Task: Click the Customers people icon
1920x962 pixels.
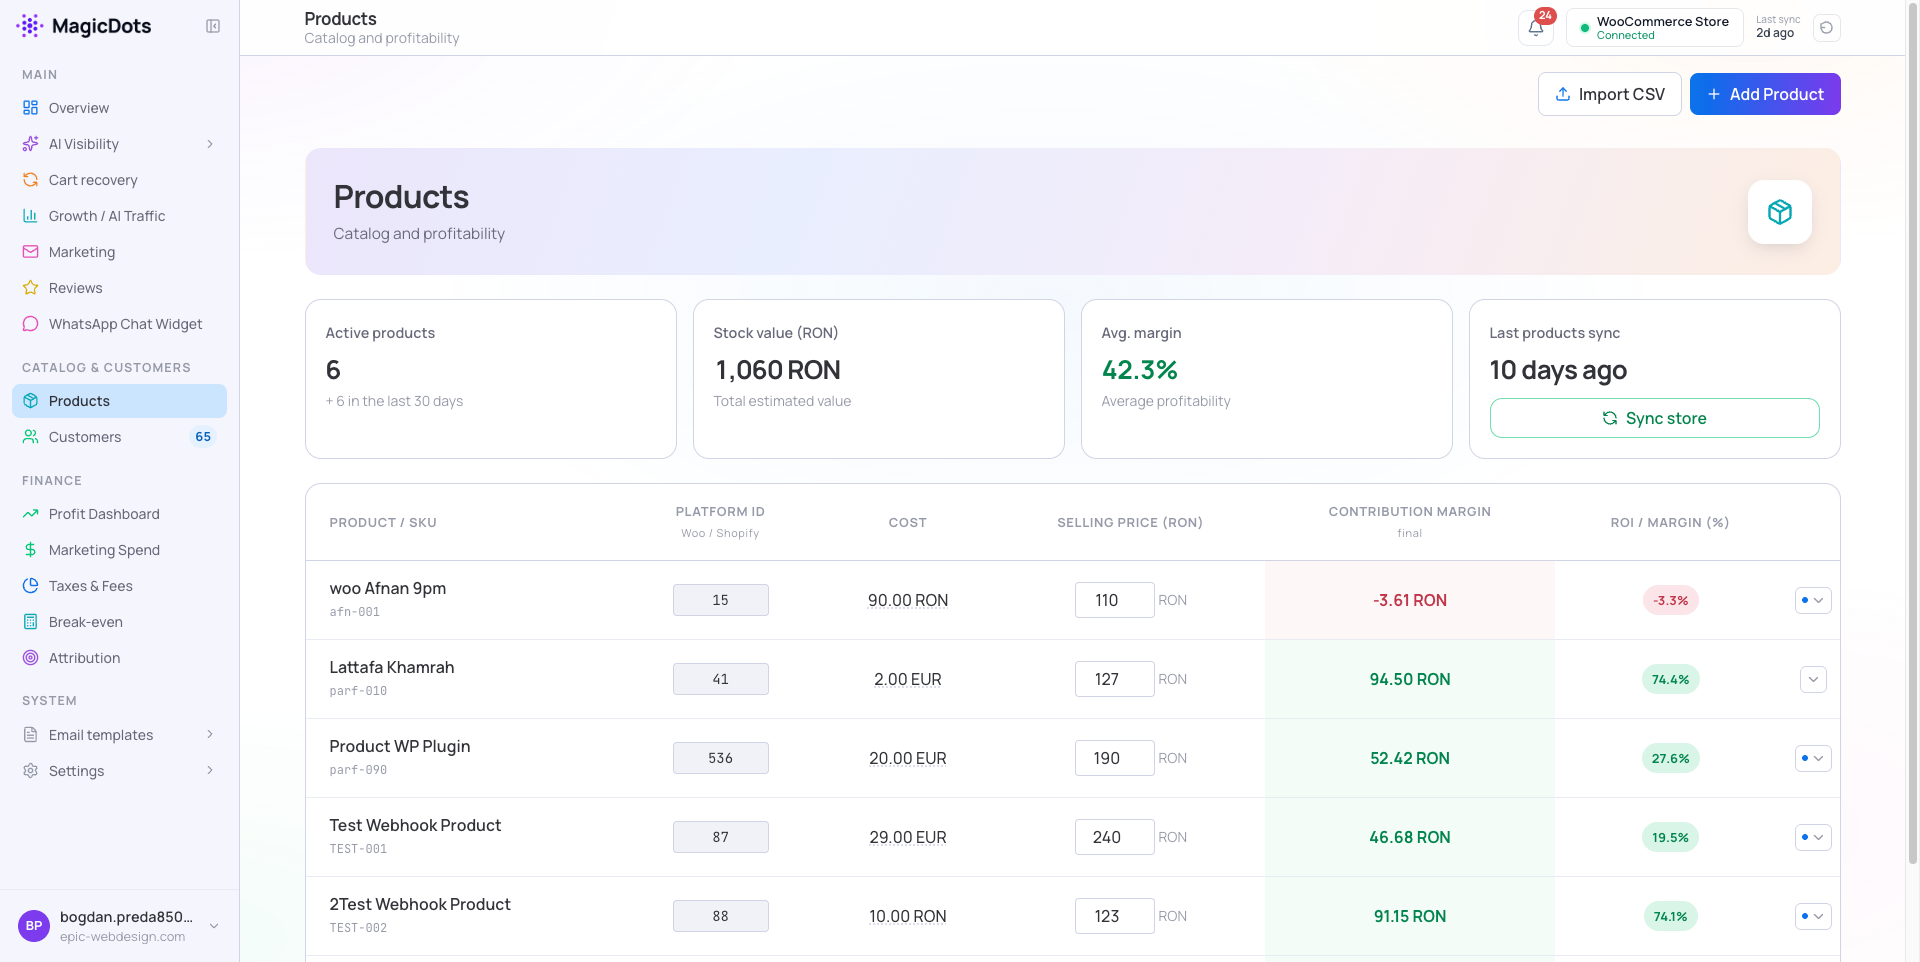Action: [31, 437]
